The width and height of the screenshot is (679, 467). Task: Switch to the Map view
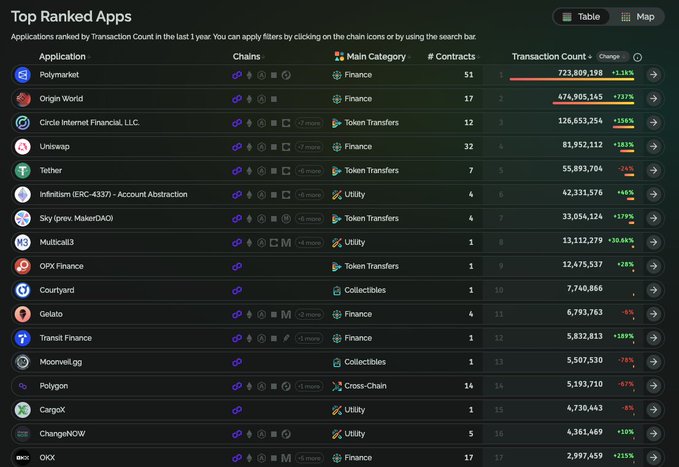[637, 17]
